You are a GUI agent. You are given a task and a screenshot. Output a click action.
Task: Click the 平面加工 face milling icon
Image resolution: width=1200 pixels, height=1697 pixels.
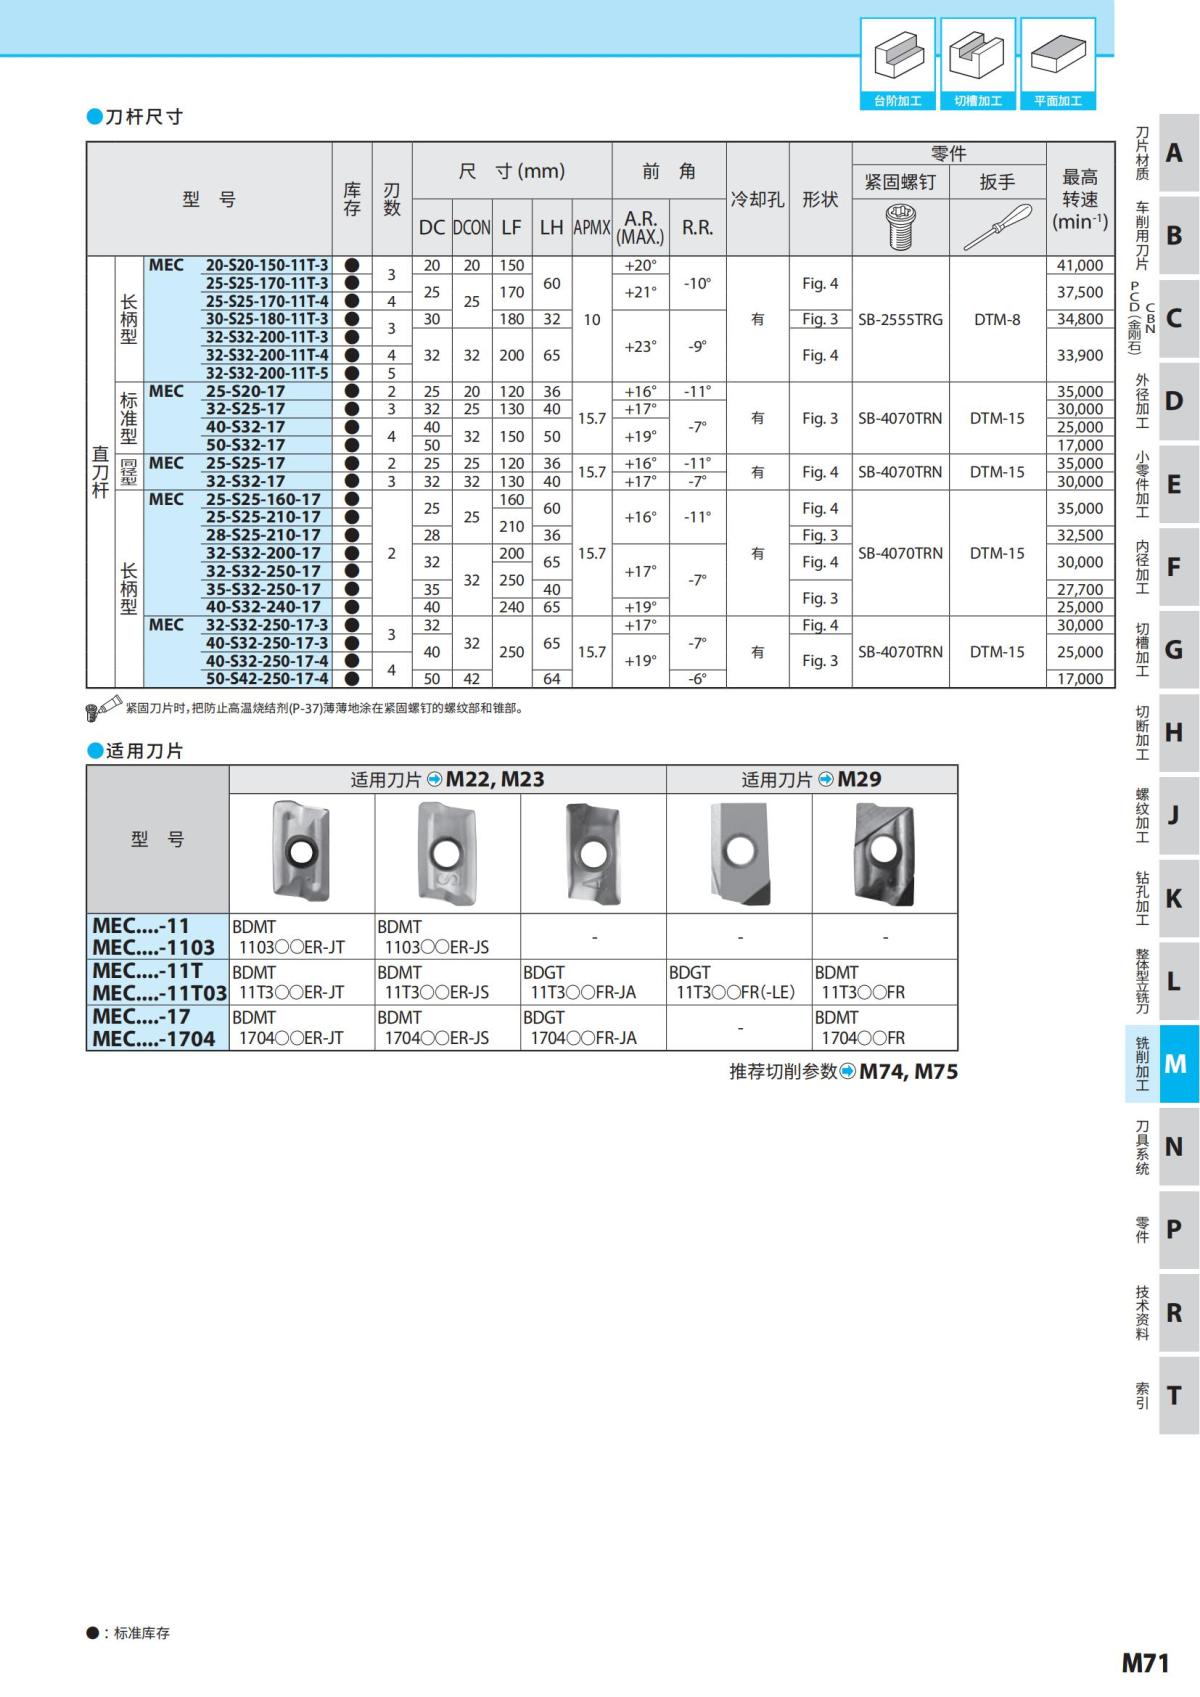click(x=1057, y=63)
